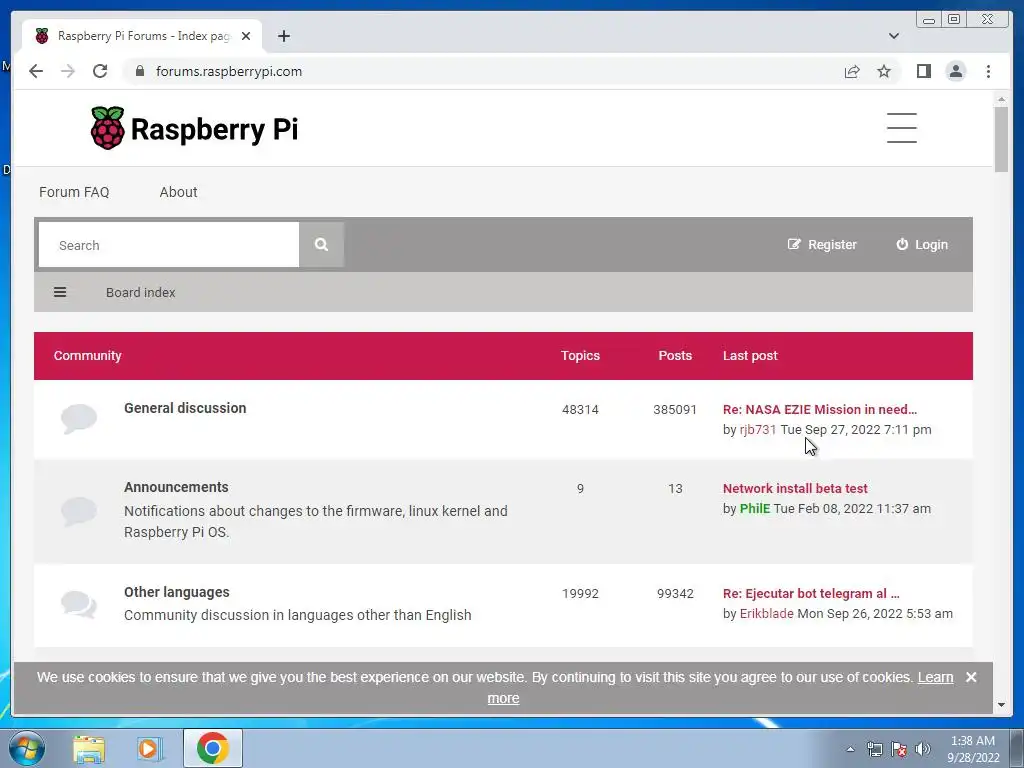
Task: Open the Chrome three-dot menu
Action: pyautogui.click(x=988, y=71)
